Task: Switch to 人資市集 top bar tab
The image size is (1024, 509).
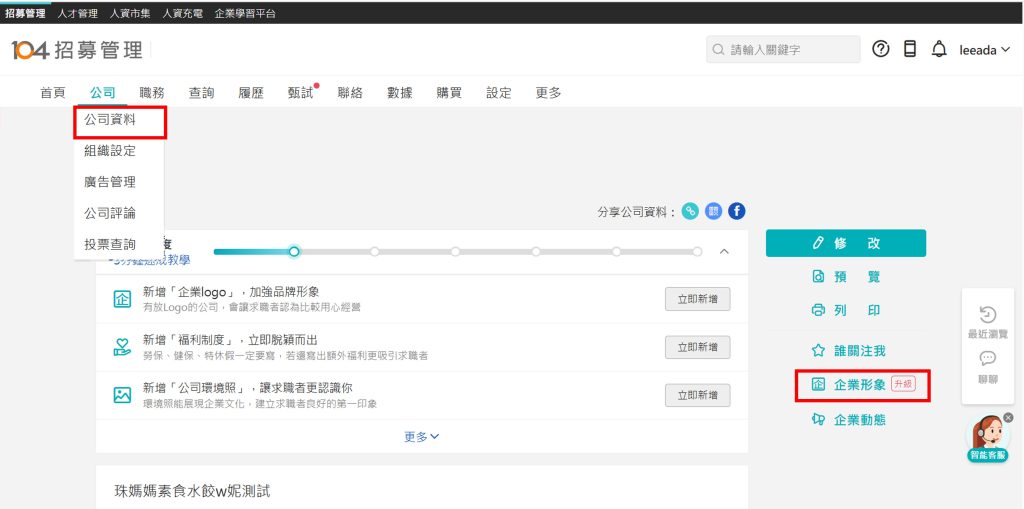Action: point(130,12)
